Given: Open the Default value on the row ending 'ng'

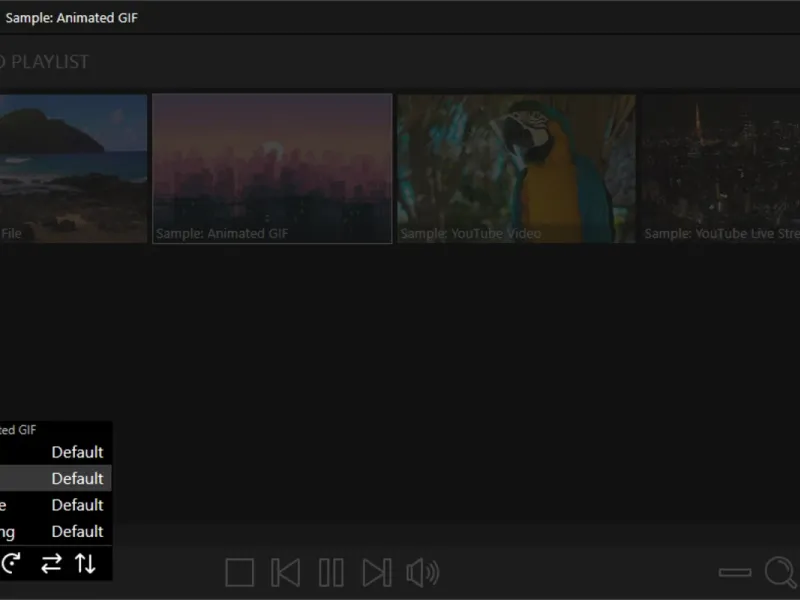Looking at the screenshot, I should tap(78, 531).
